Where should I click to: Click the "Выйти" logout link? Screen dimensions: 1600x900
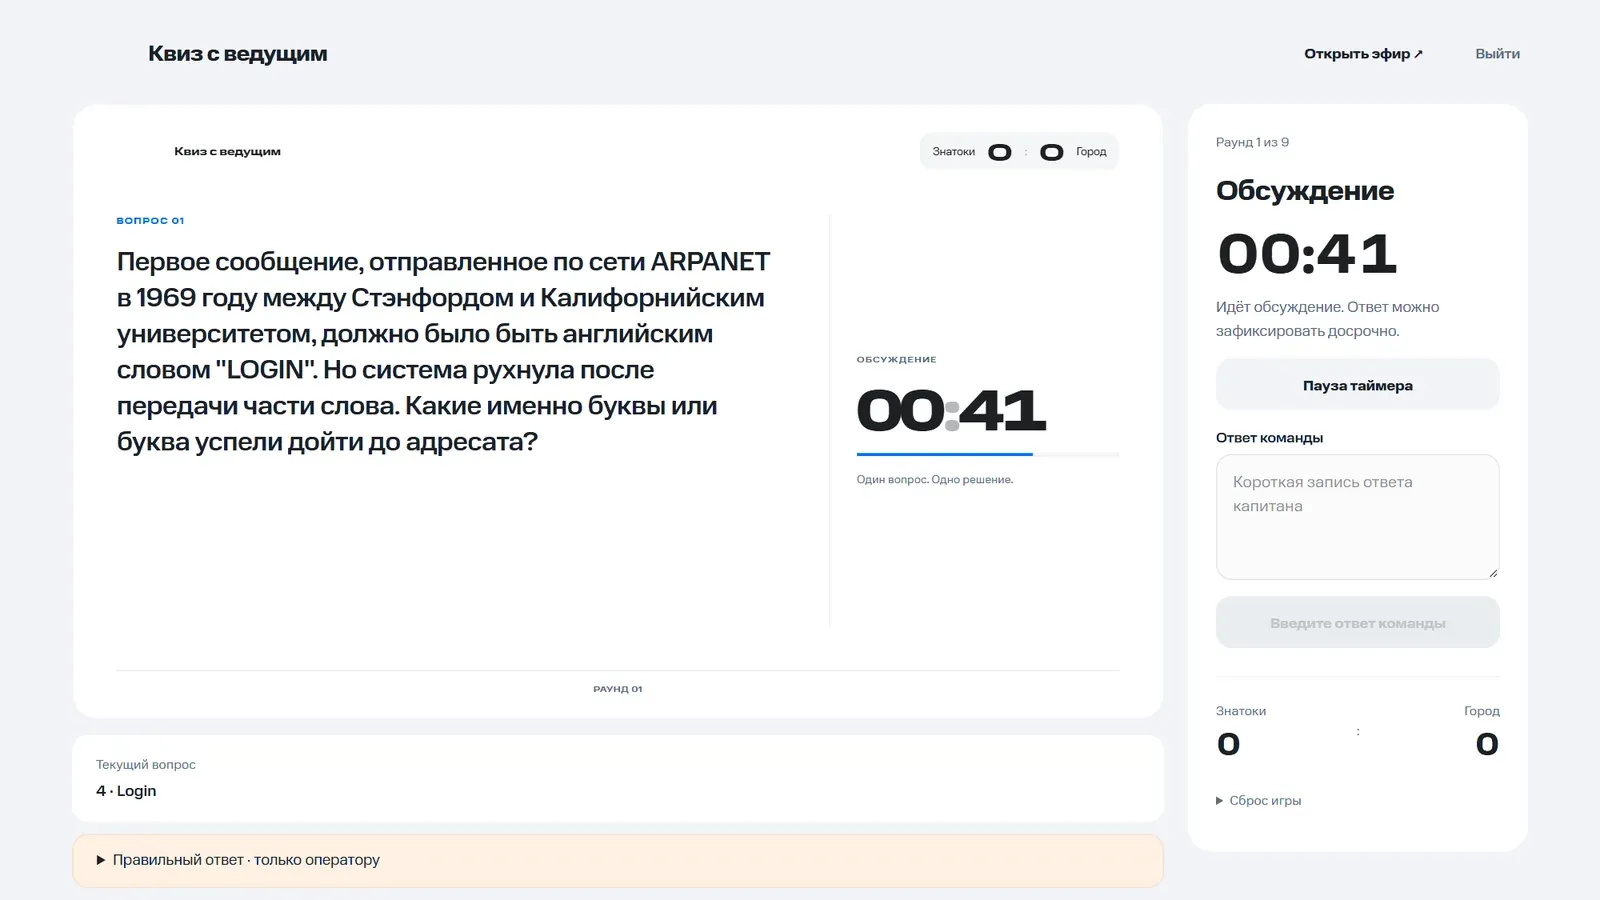tap(1497, 54)
